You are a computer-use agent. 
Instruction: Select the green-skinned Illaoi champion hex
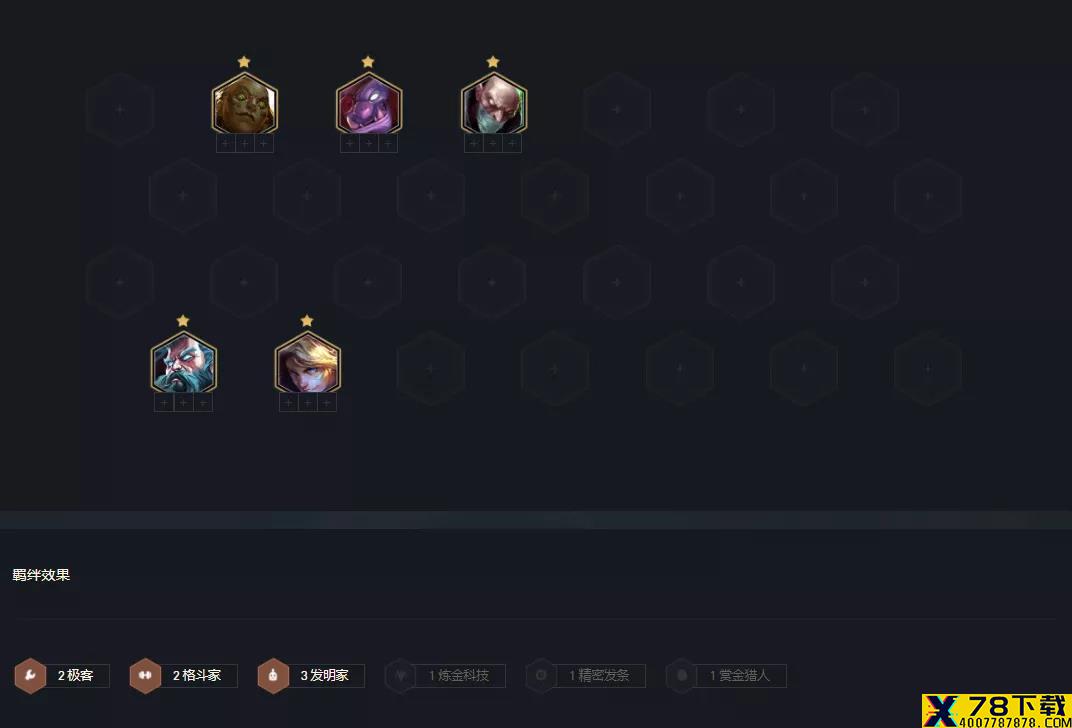tap(245, 104)
